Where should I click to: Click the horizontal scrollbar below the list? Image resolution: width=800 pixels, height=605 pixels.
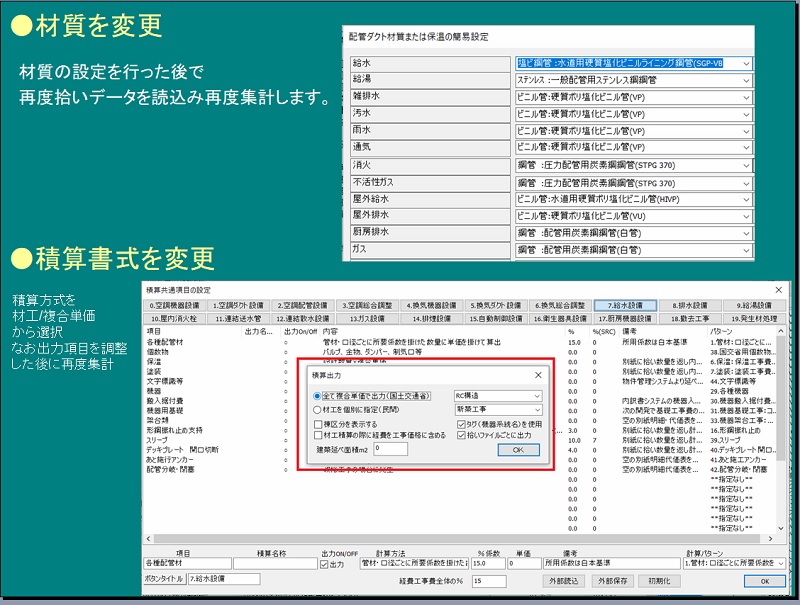coord(459,538)
